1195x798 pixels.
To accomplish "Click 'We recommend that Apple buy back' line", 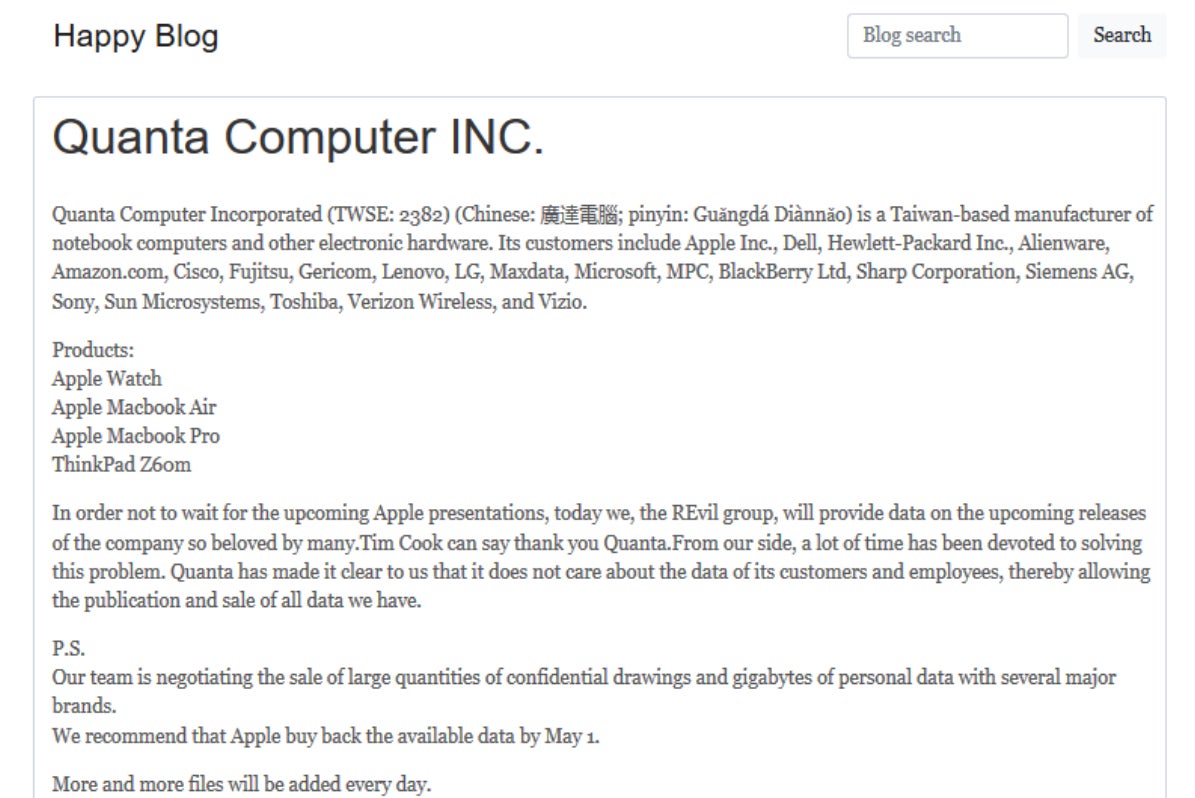I will [325, 736].
